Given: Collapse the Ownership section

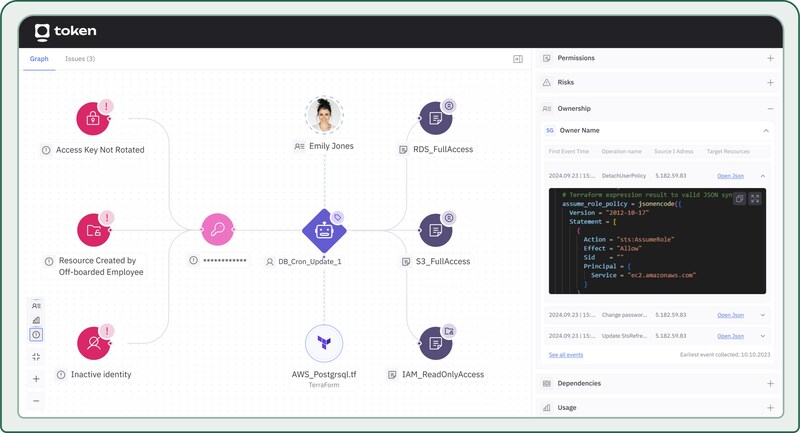Looking at the screenshot, I should [770, 108].
